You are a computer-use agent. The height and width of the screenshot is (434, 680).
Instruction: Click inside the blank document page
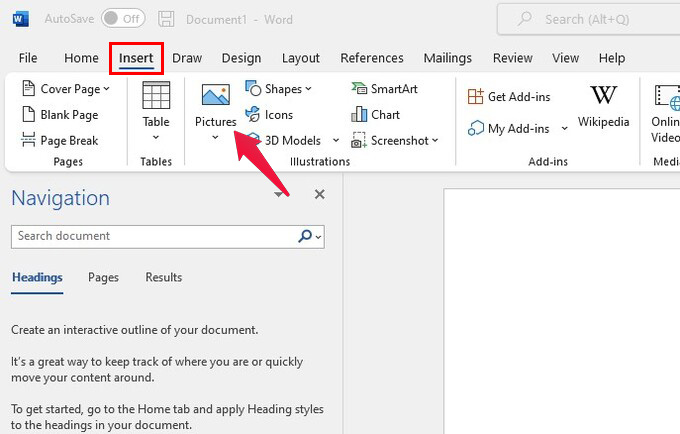point(562,311)
